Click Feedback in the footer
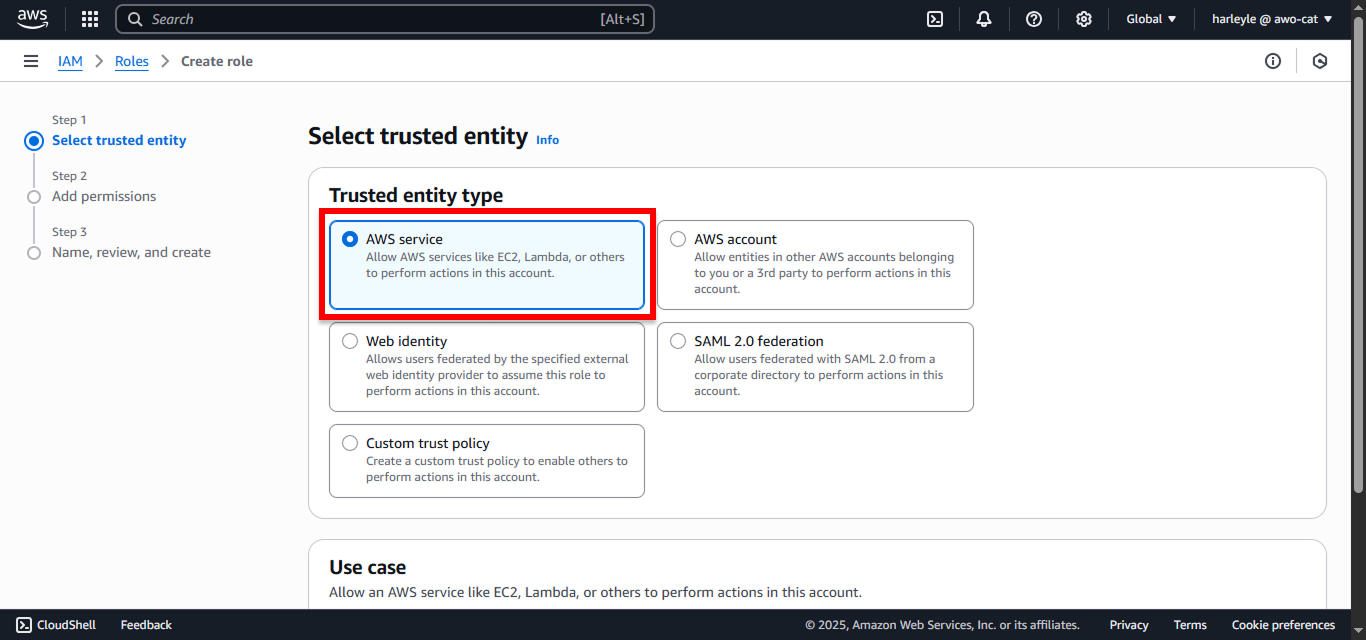 [x=146, y=625]
